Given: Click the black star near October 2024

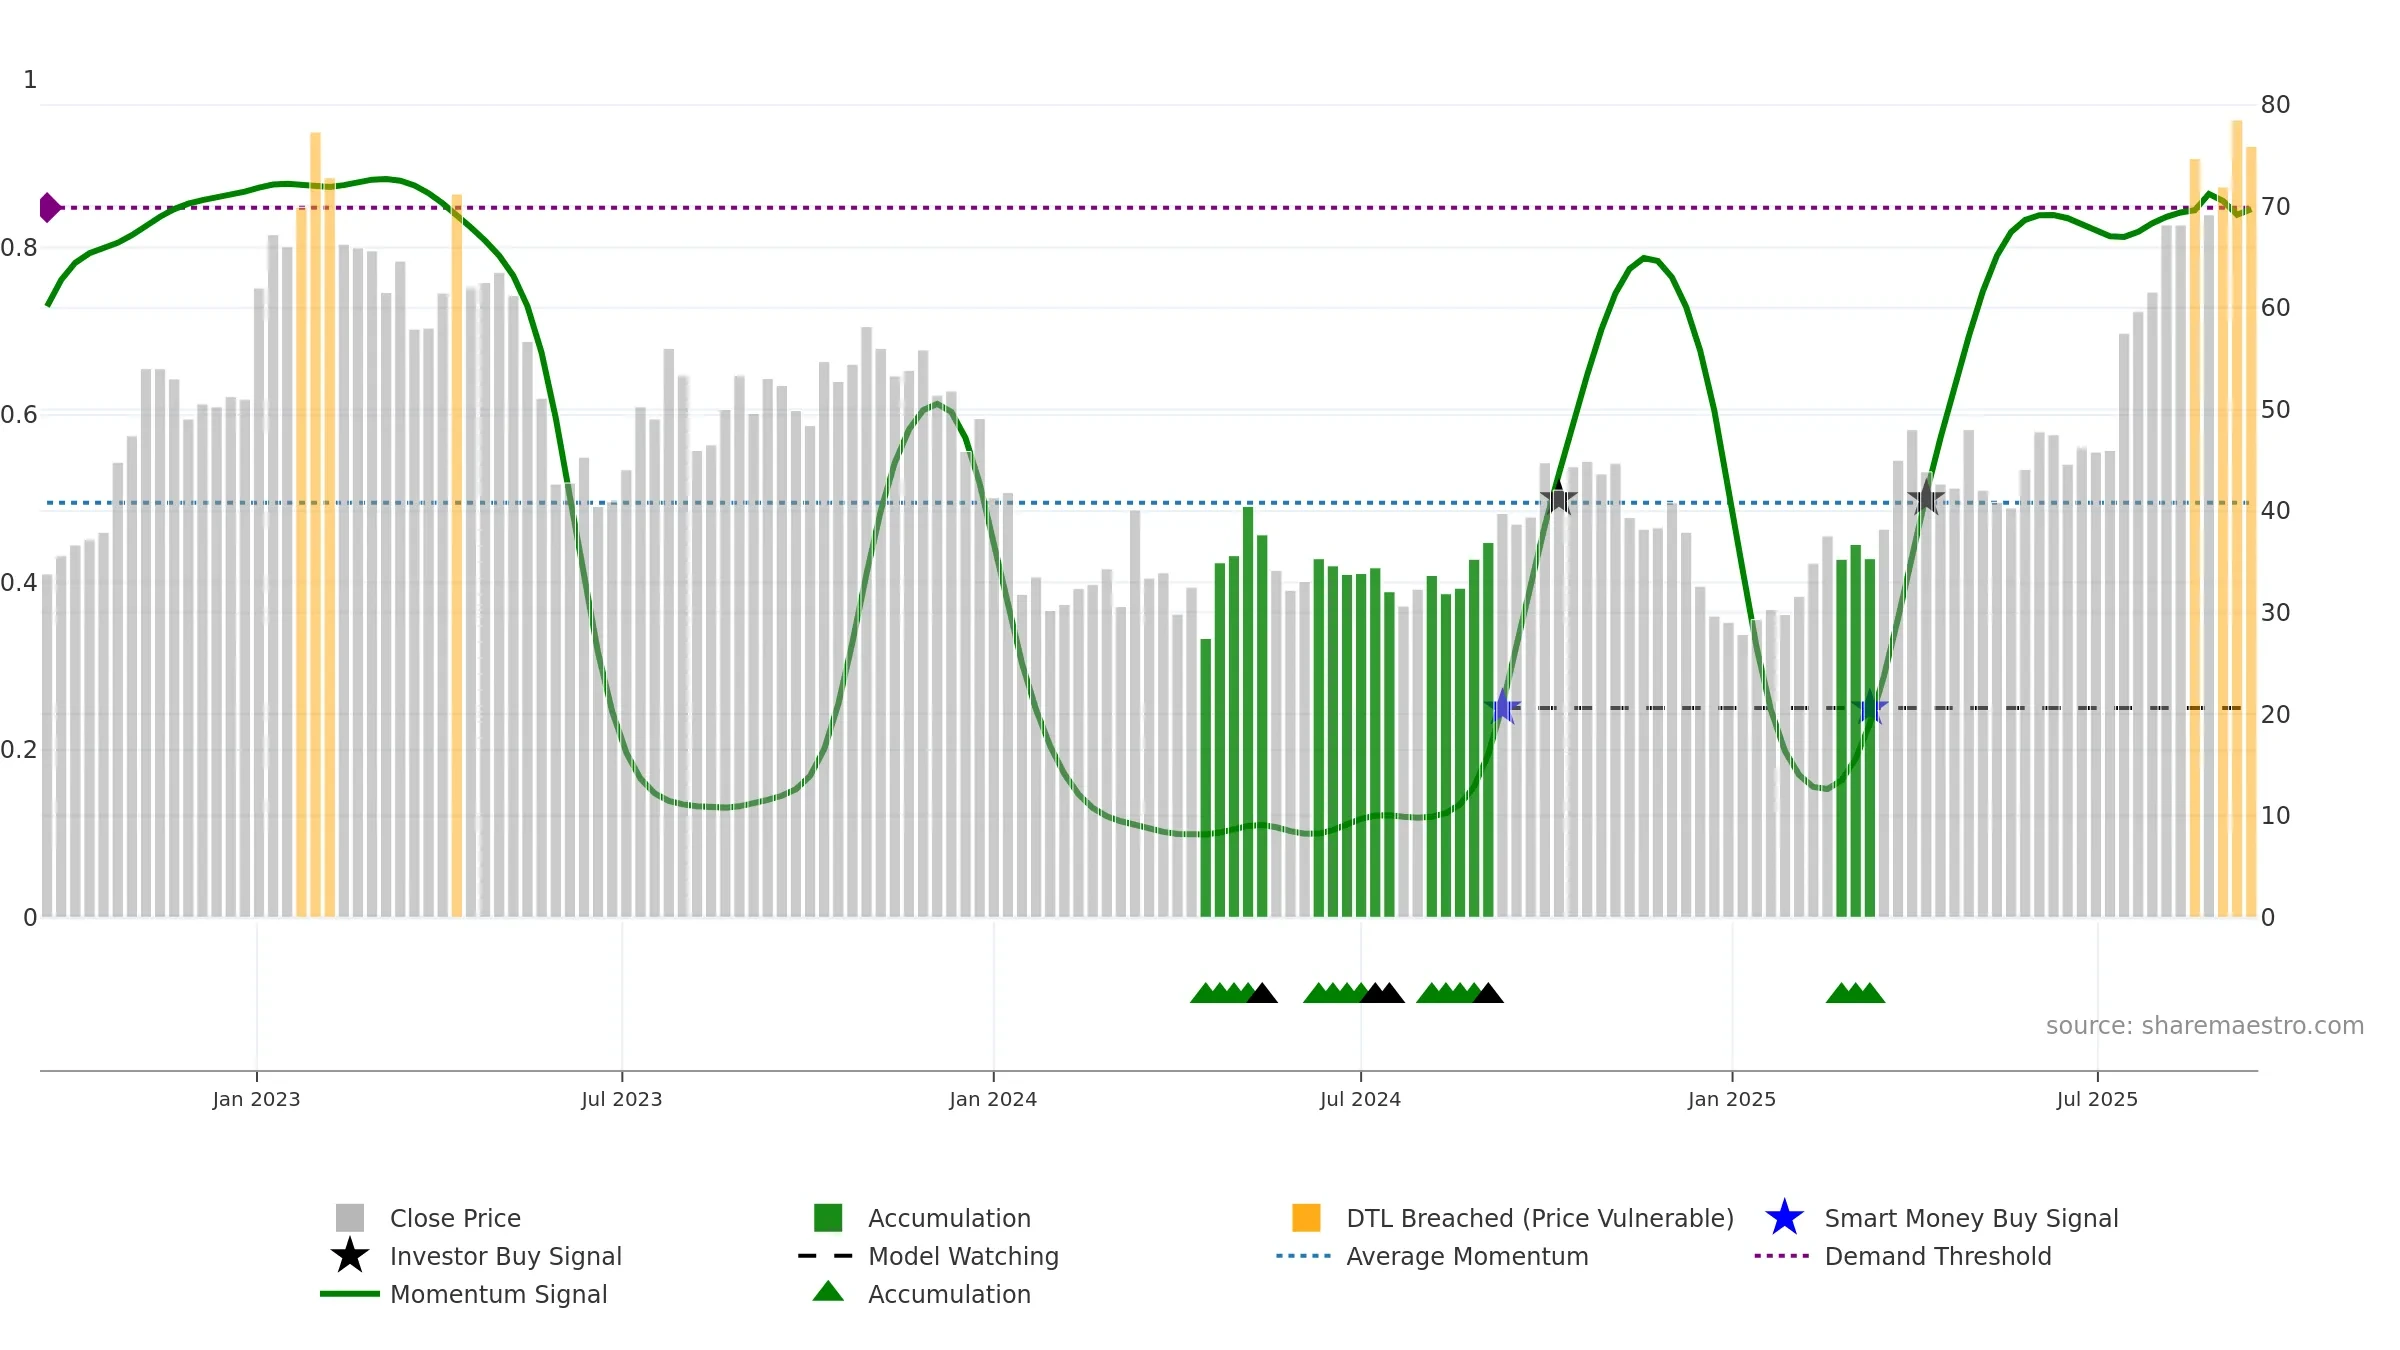Looking at the screenshot, I should 1558,497.
